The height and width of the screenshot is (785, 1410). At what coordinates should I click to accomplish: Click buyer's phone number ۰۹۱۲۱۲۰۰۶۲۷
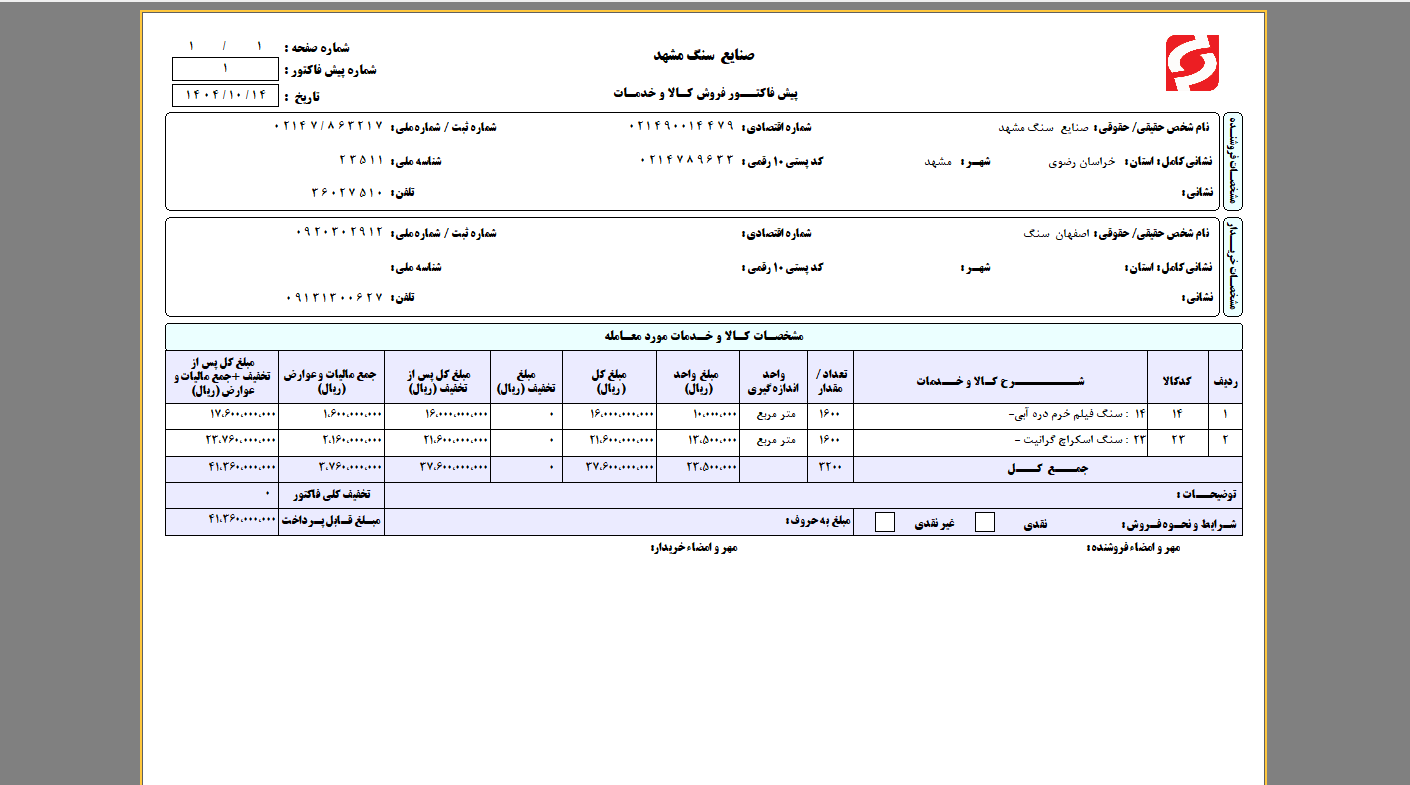[336, 298]
